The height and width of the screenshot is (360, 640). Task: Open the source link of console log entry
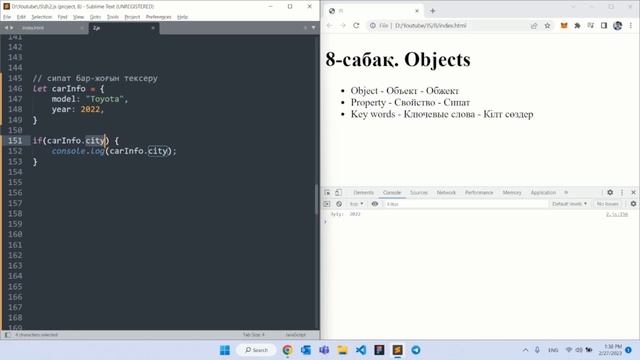point(617,214)
